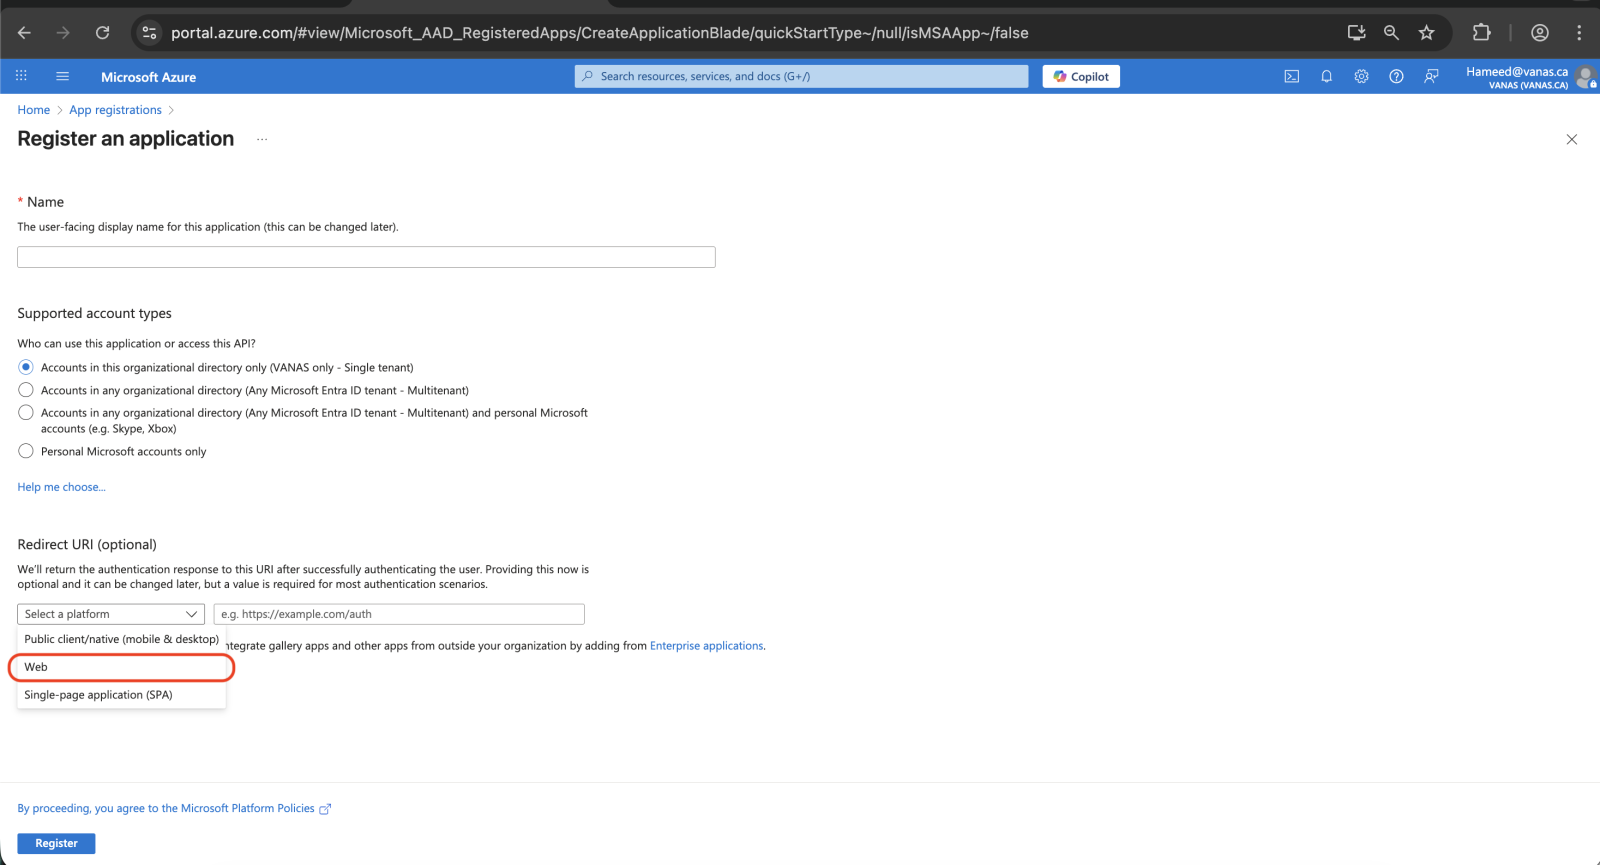The height and width of the screenshot is (865, 1600).
Task: Open the Enterprise applications link
Action: (x=706, y=646)
